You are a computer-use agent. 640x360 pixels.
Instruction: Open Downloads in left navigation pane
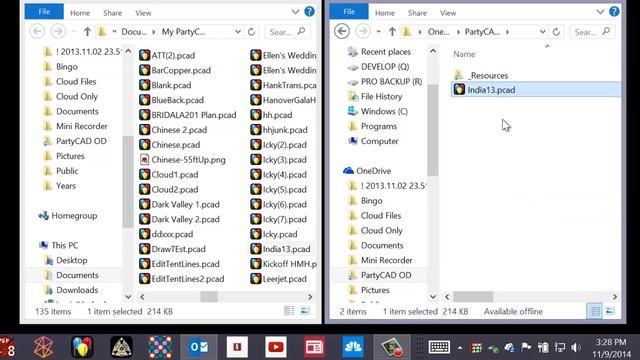71,290
